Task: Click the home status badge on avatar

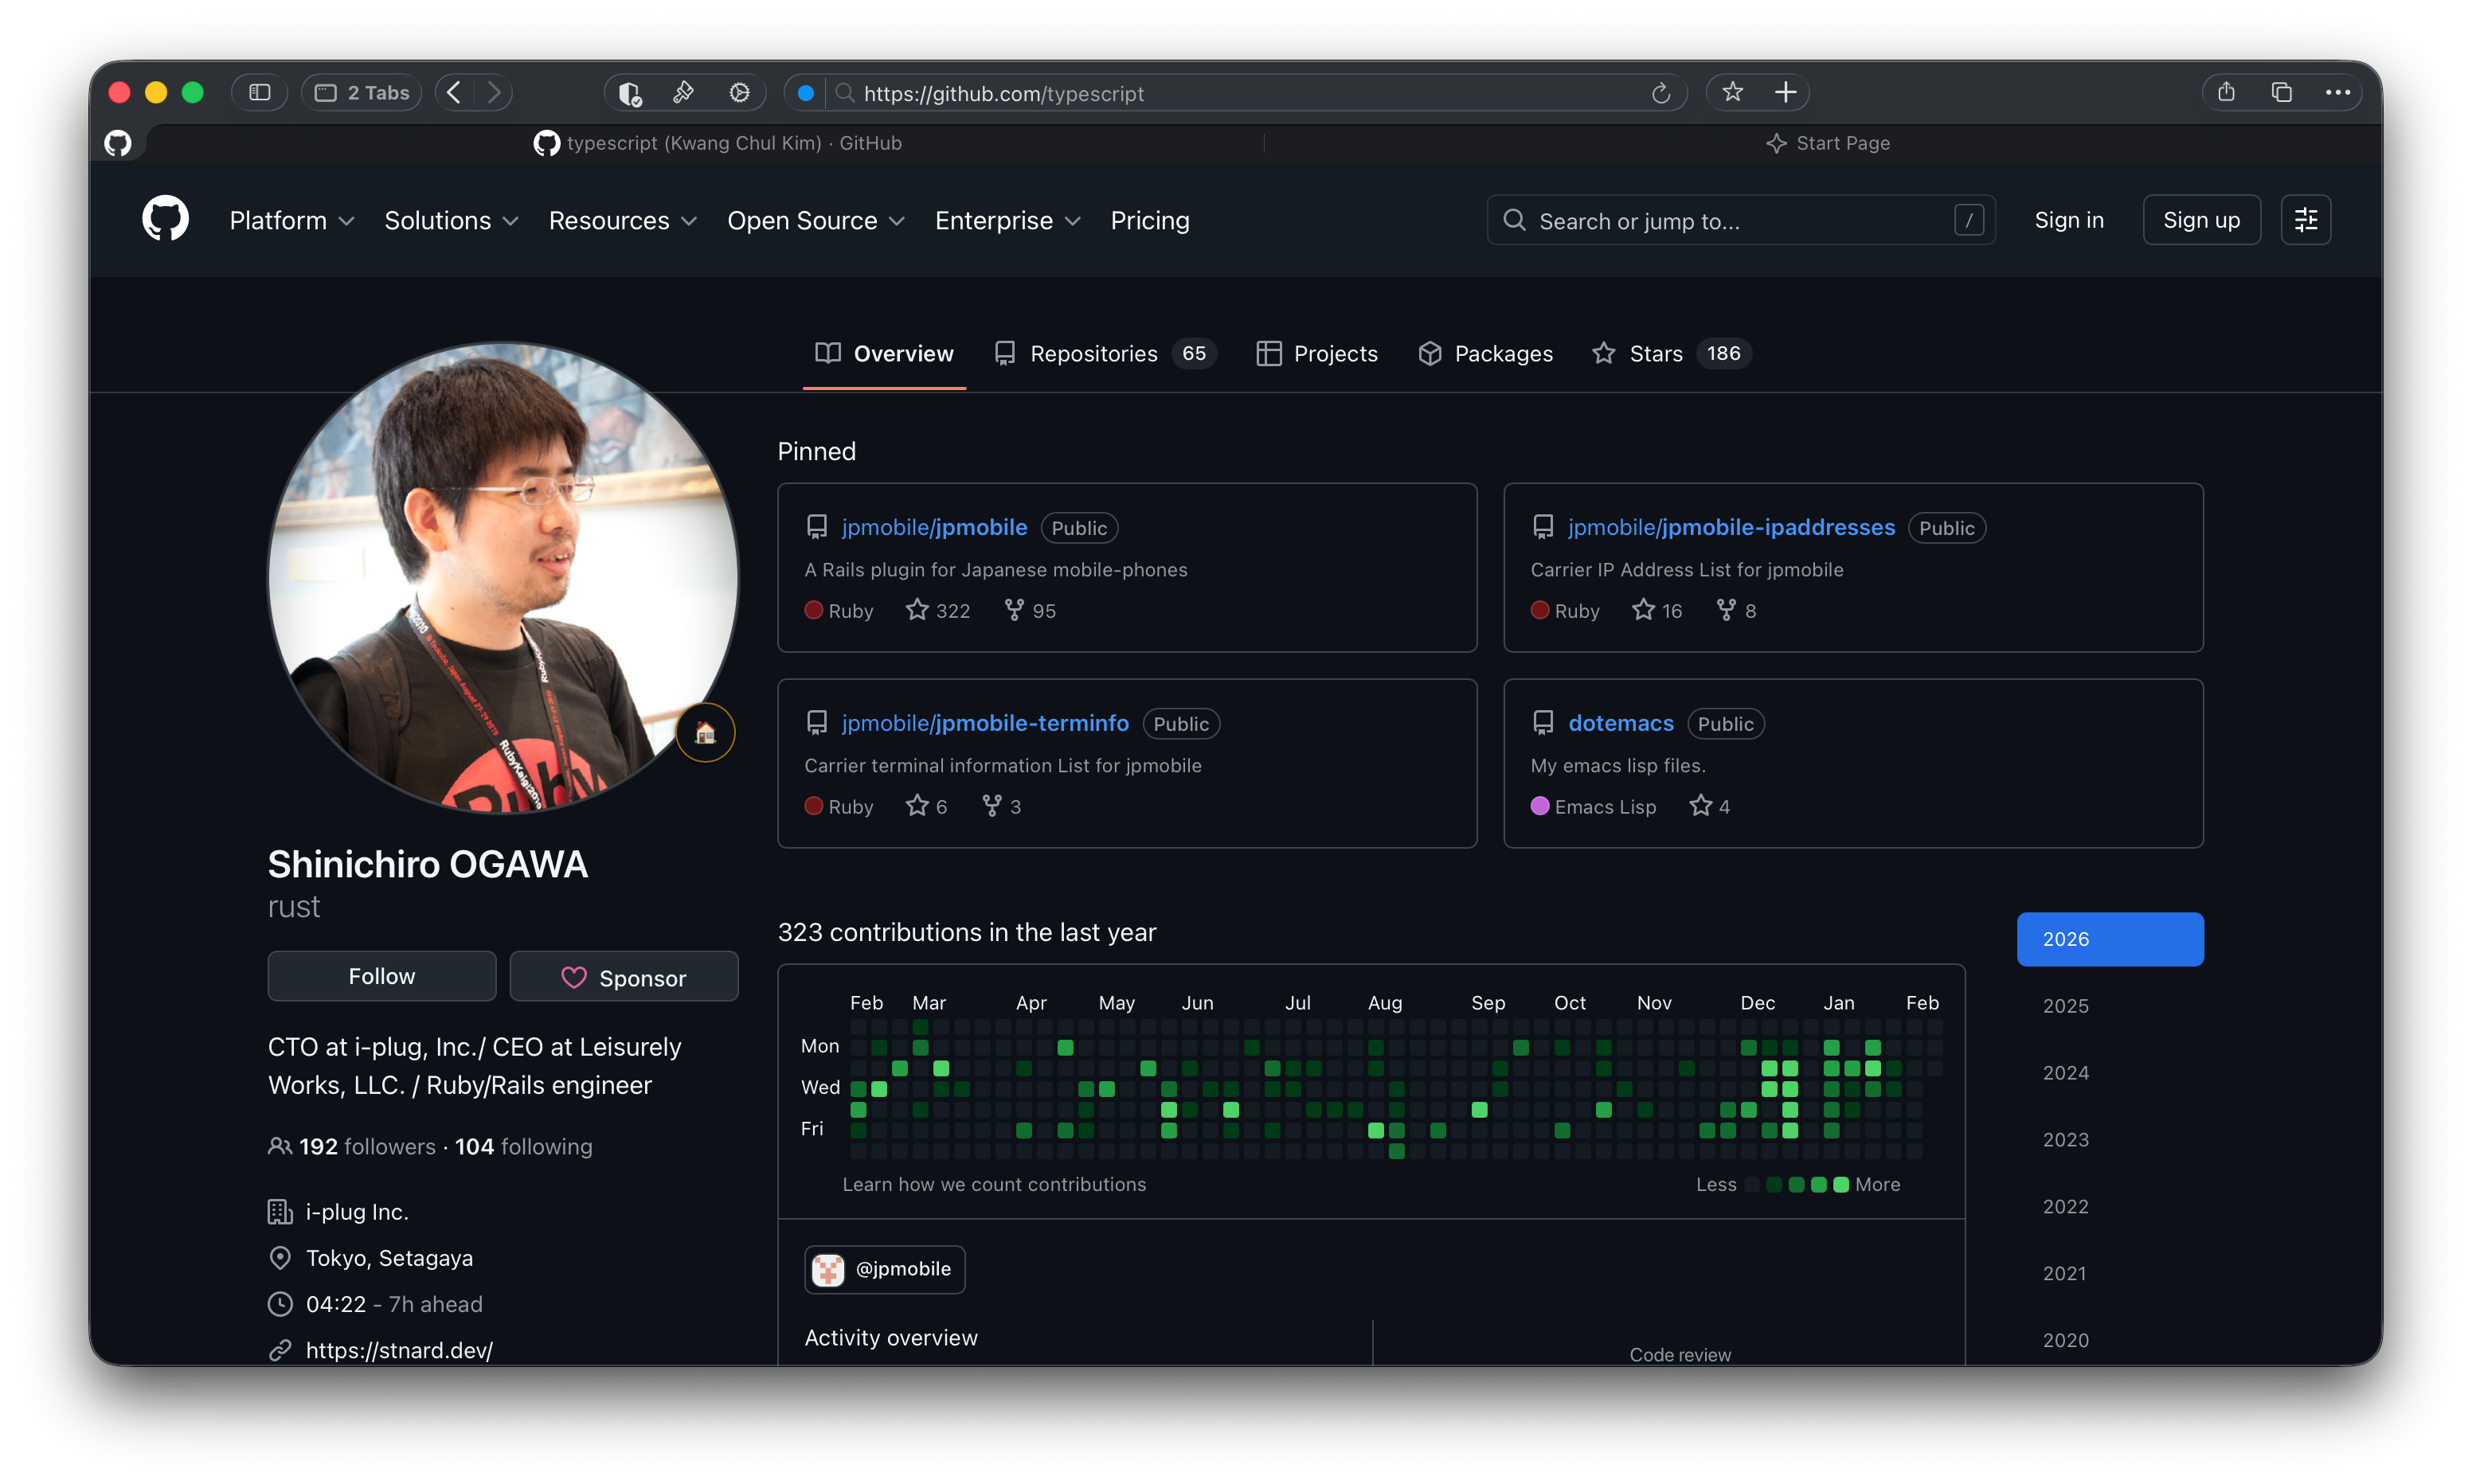Action: click(705, 733)
